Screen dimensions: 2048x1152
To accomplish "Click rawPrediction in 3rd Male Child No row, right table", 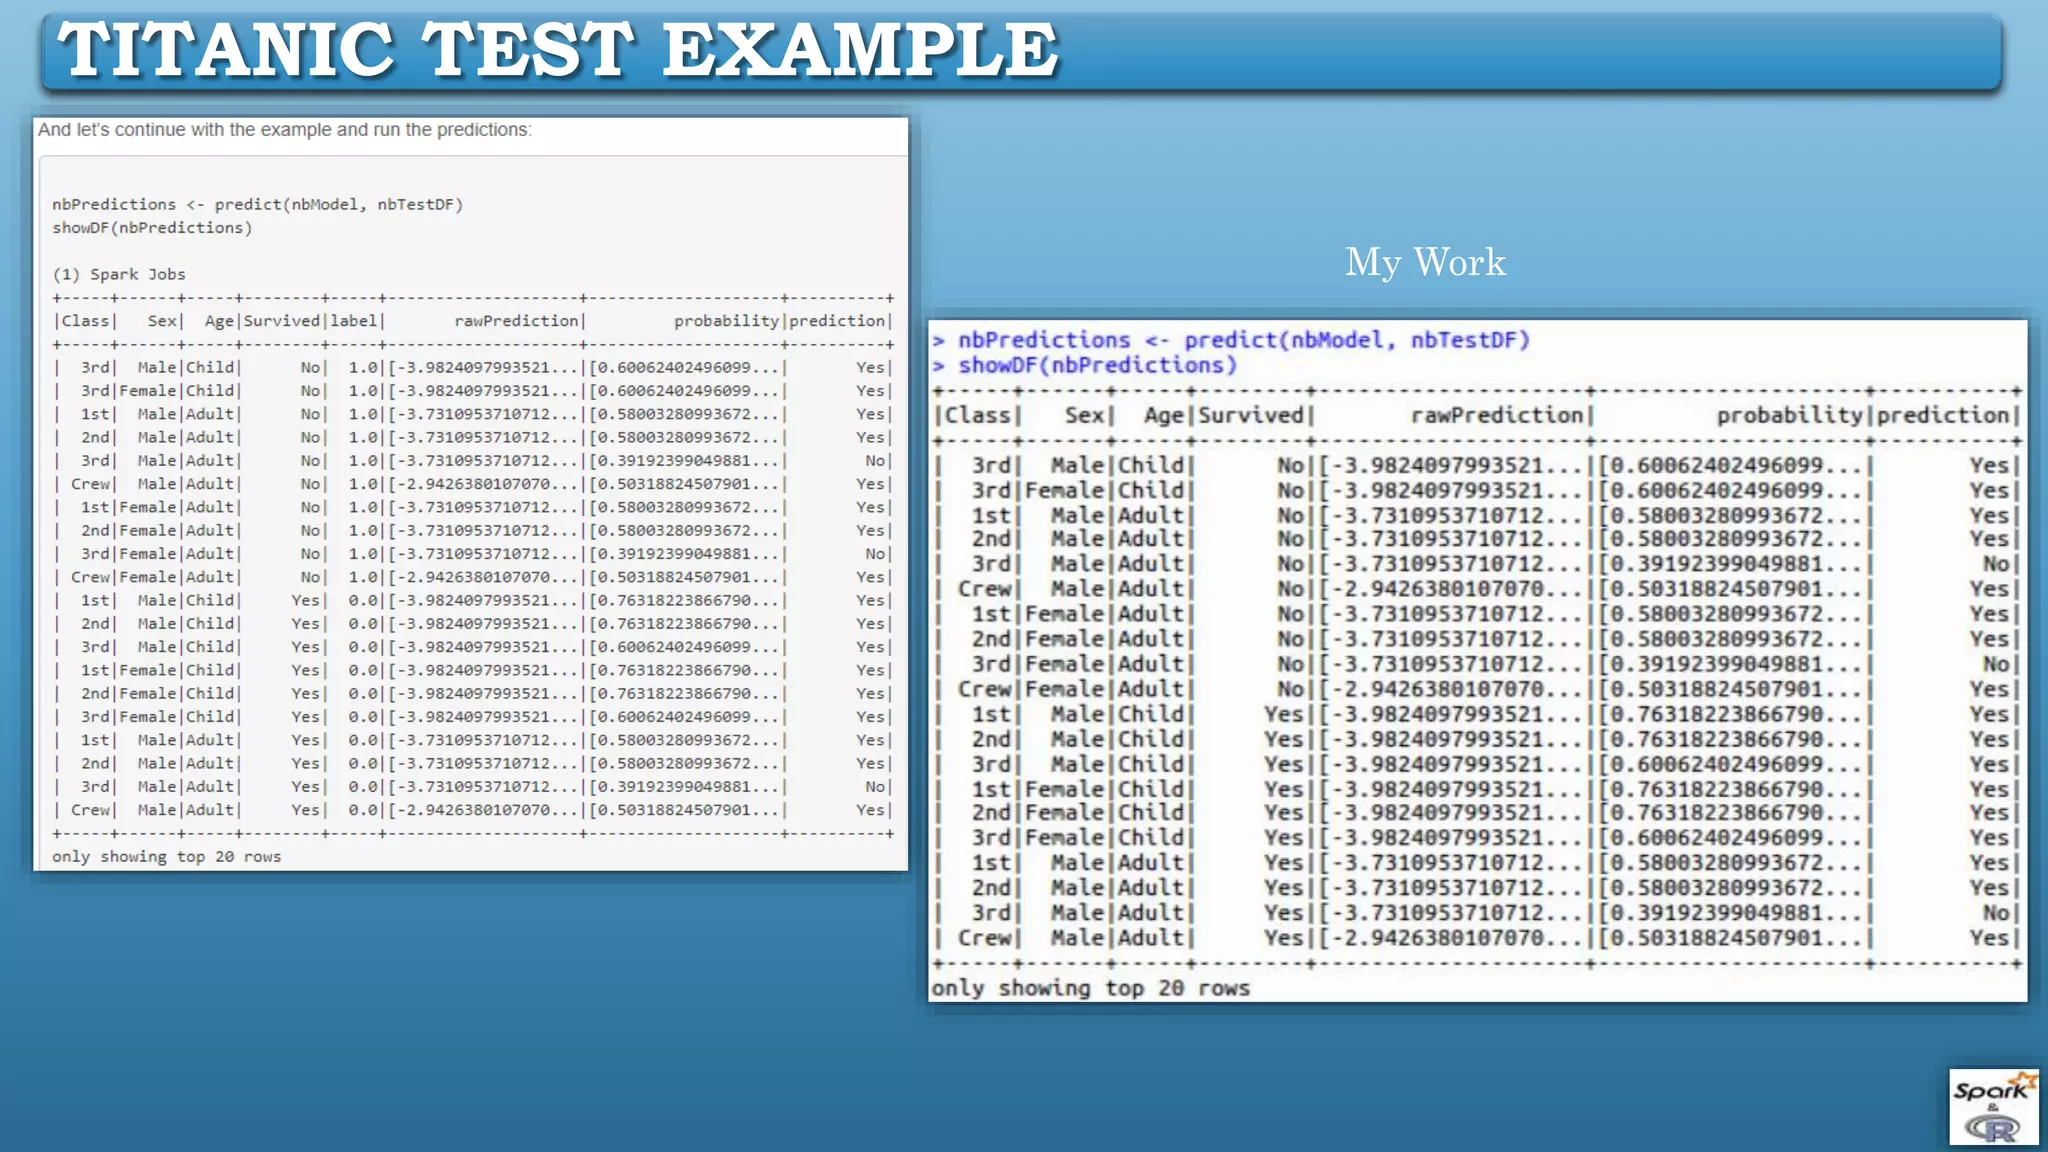I will tap(1451, 466).
